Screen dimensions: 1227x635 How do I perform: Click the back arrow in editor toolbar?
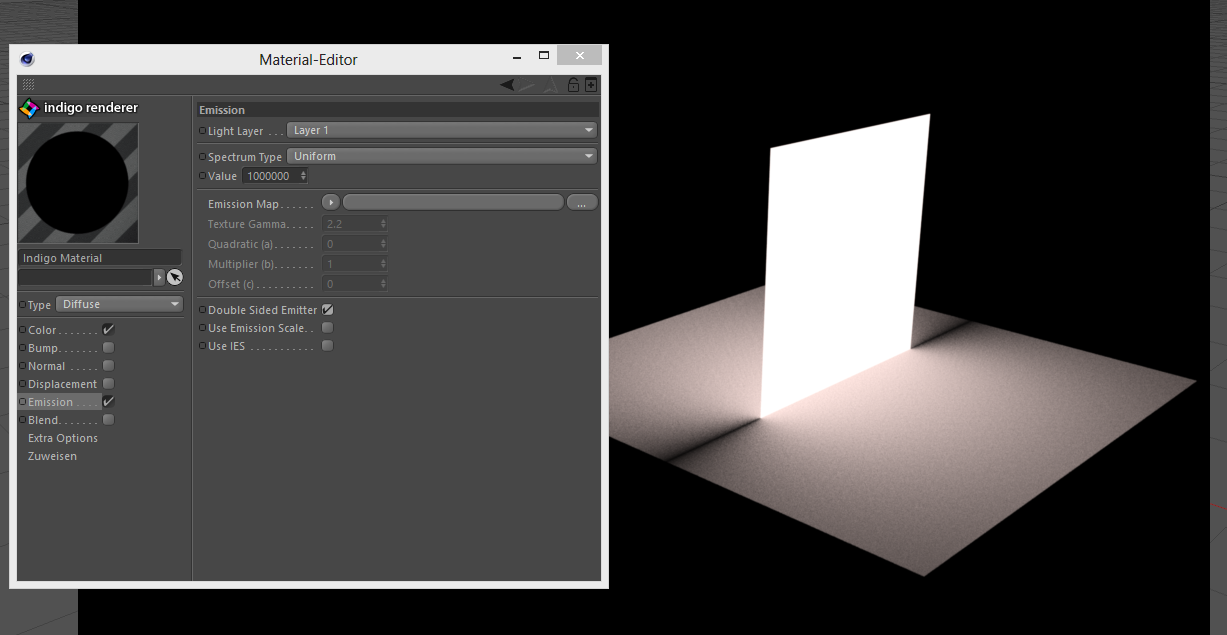[508, 85]
